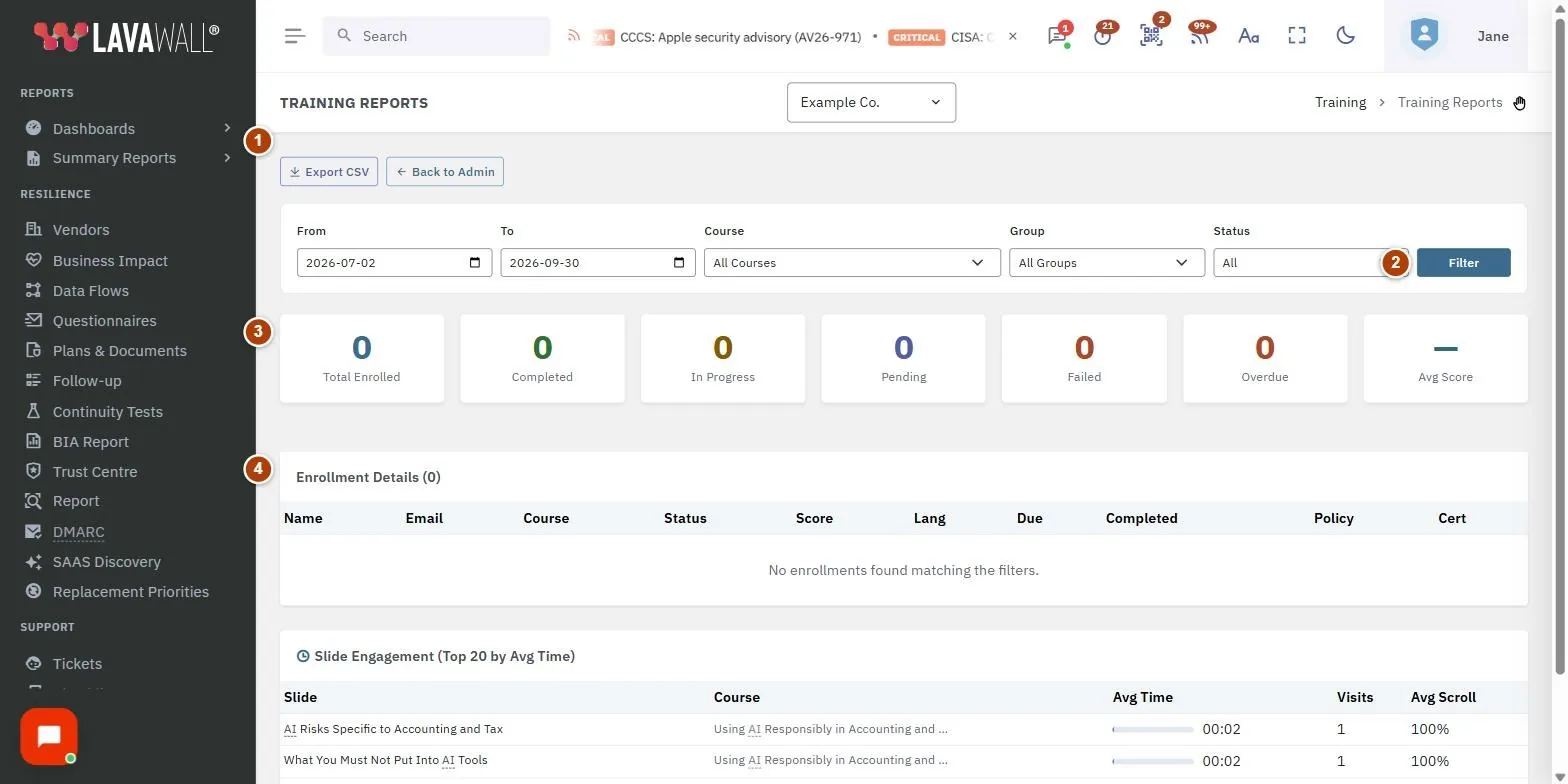Apply filters with the Filter button
This screenshot has width=1568, height=784.
click(1464, 263)
